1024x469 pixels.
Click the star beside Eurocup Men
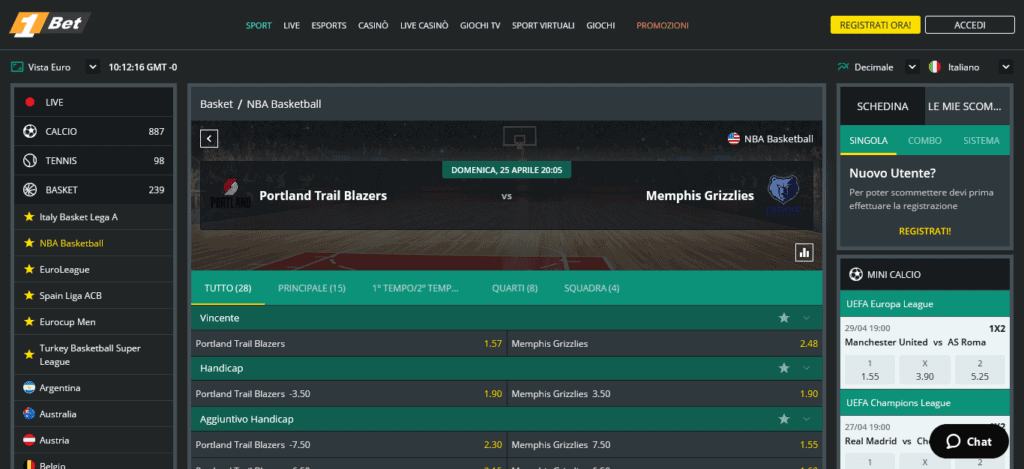(x=29, y=321)
